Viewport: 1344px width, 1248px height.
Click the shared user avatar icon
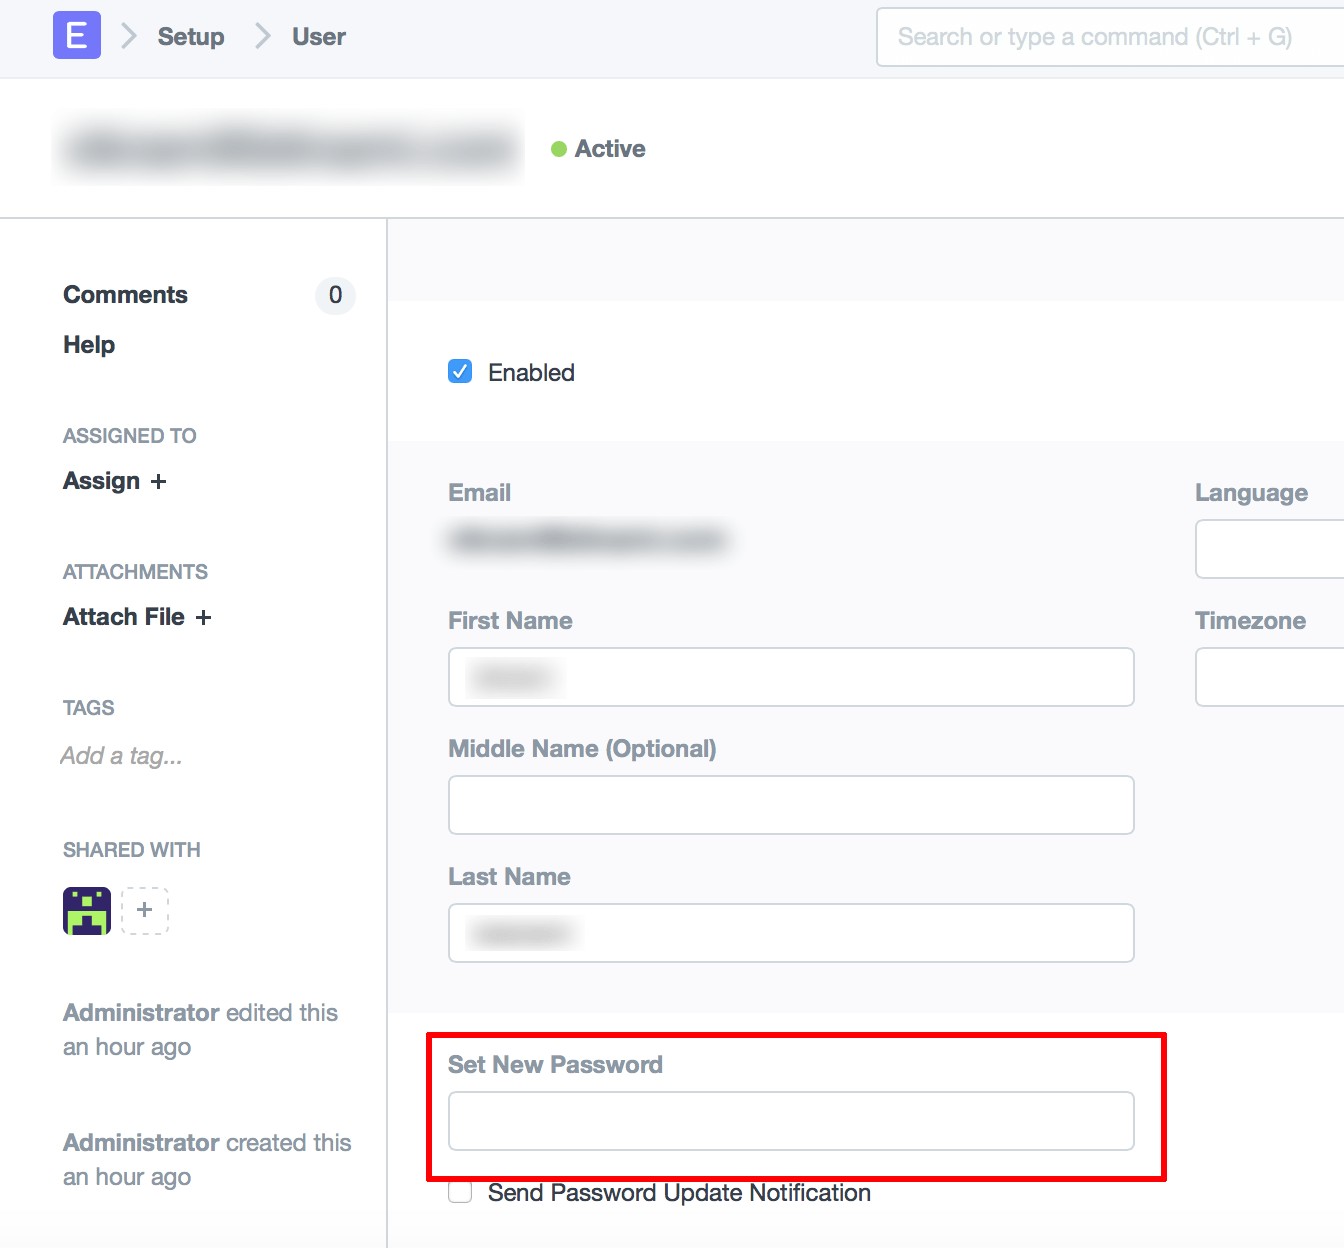[x=86, y=911]
